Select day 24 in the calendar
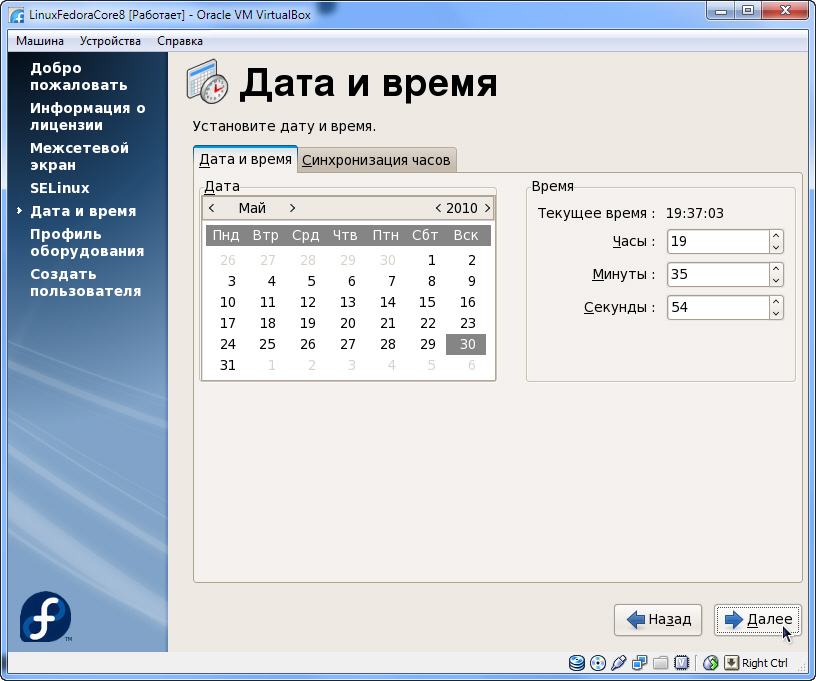Screen dimensions: 816x681 (227, 344)
